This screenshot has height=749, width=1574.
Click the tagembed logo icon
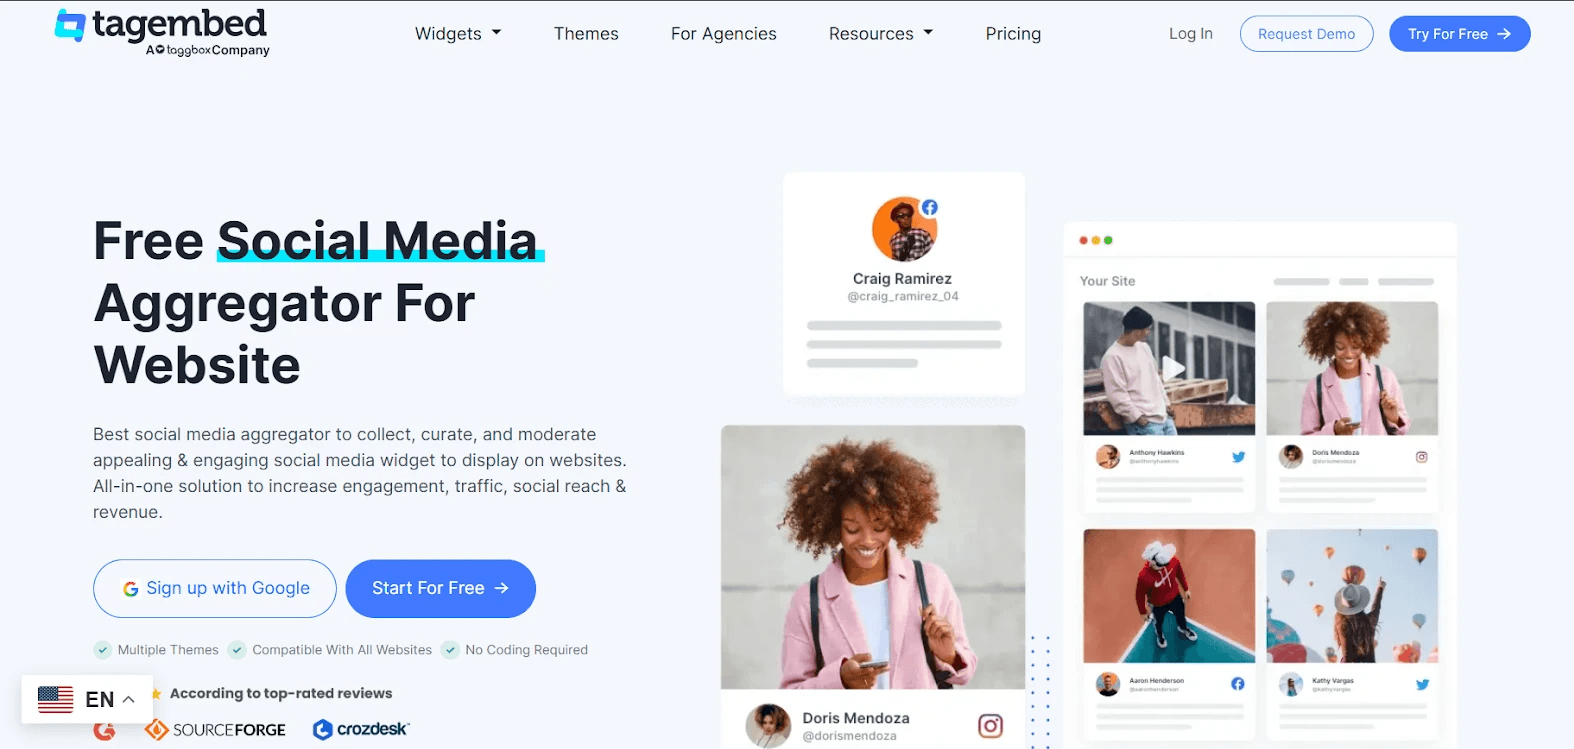70,25
